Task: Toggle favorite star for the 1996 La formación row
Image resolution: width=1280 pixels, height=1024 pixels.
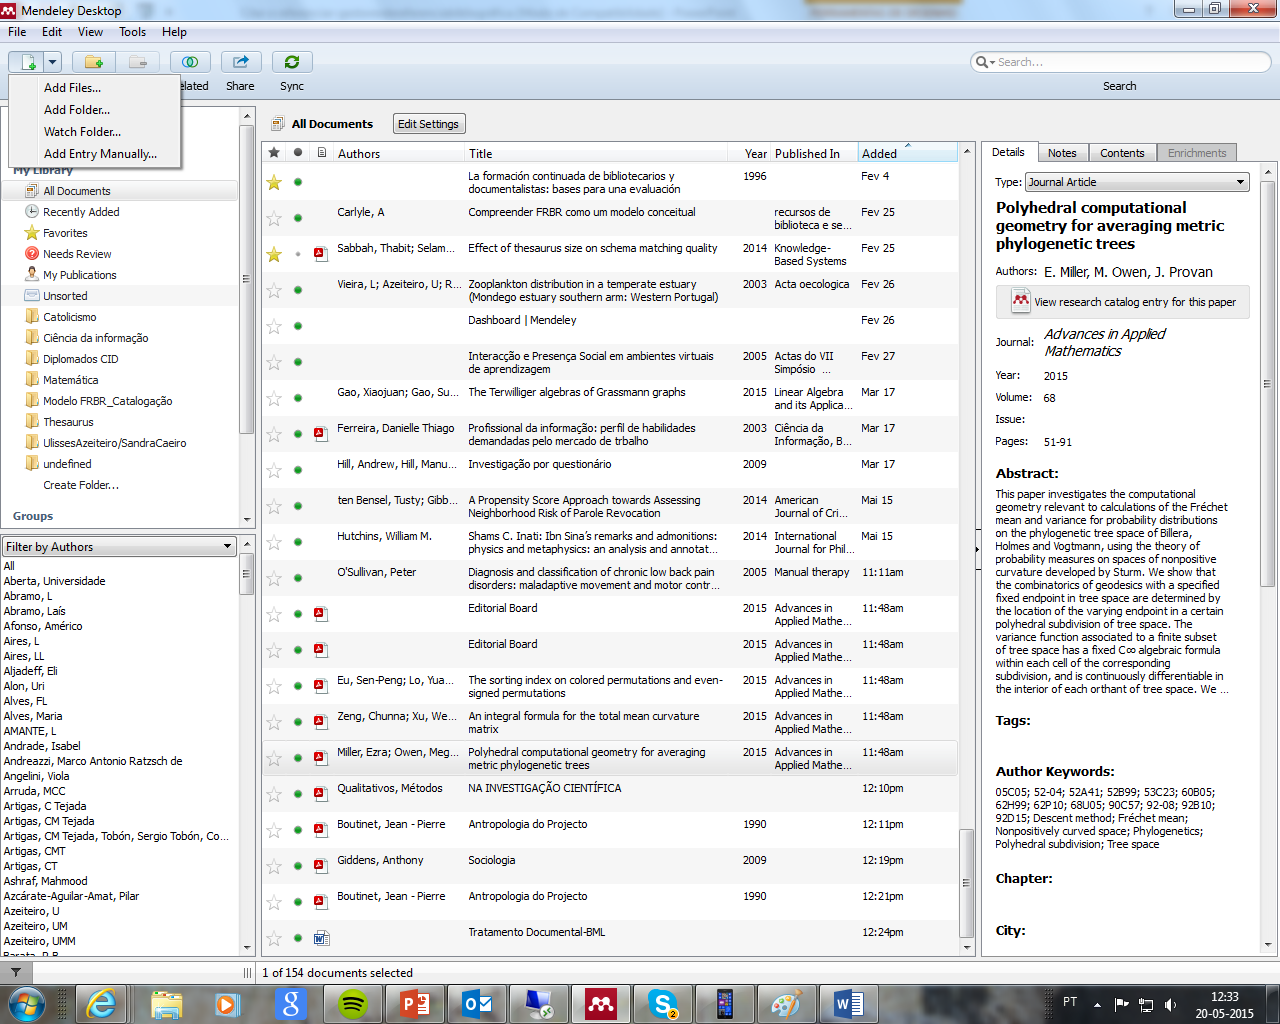Action: [x=274, y=182]
